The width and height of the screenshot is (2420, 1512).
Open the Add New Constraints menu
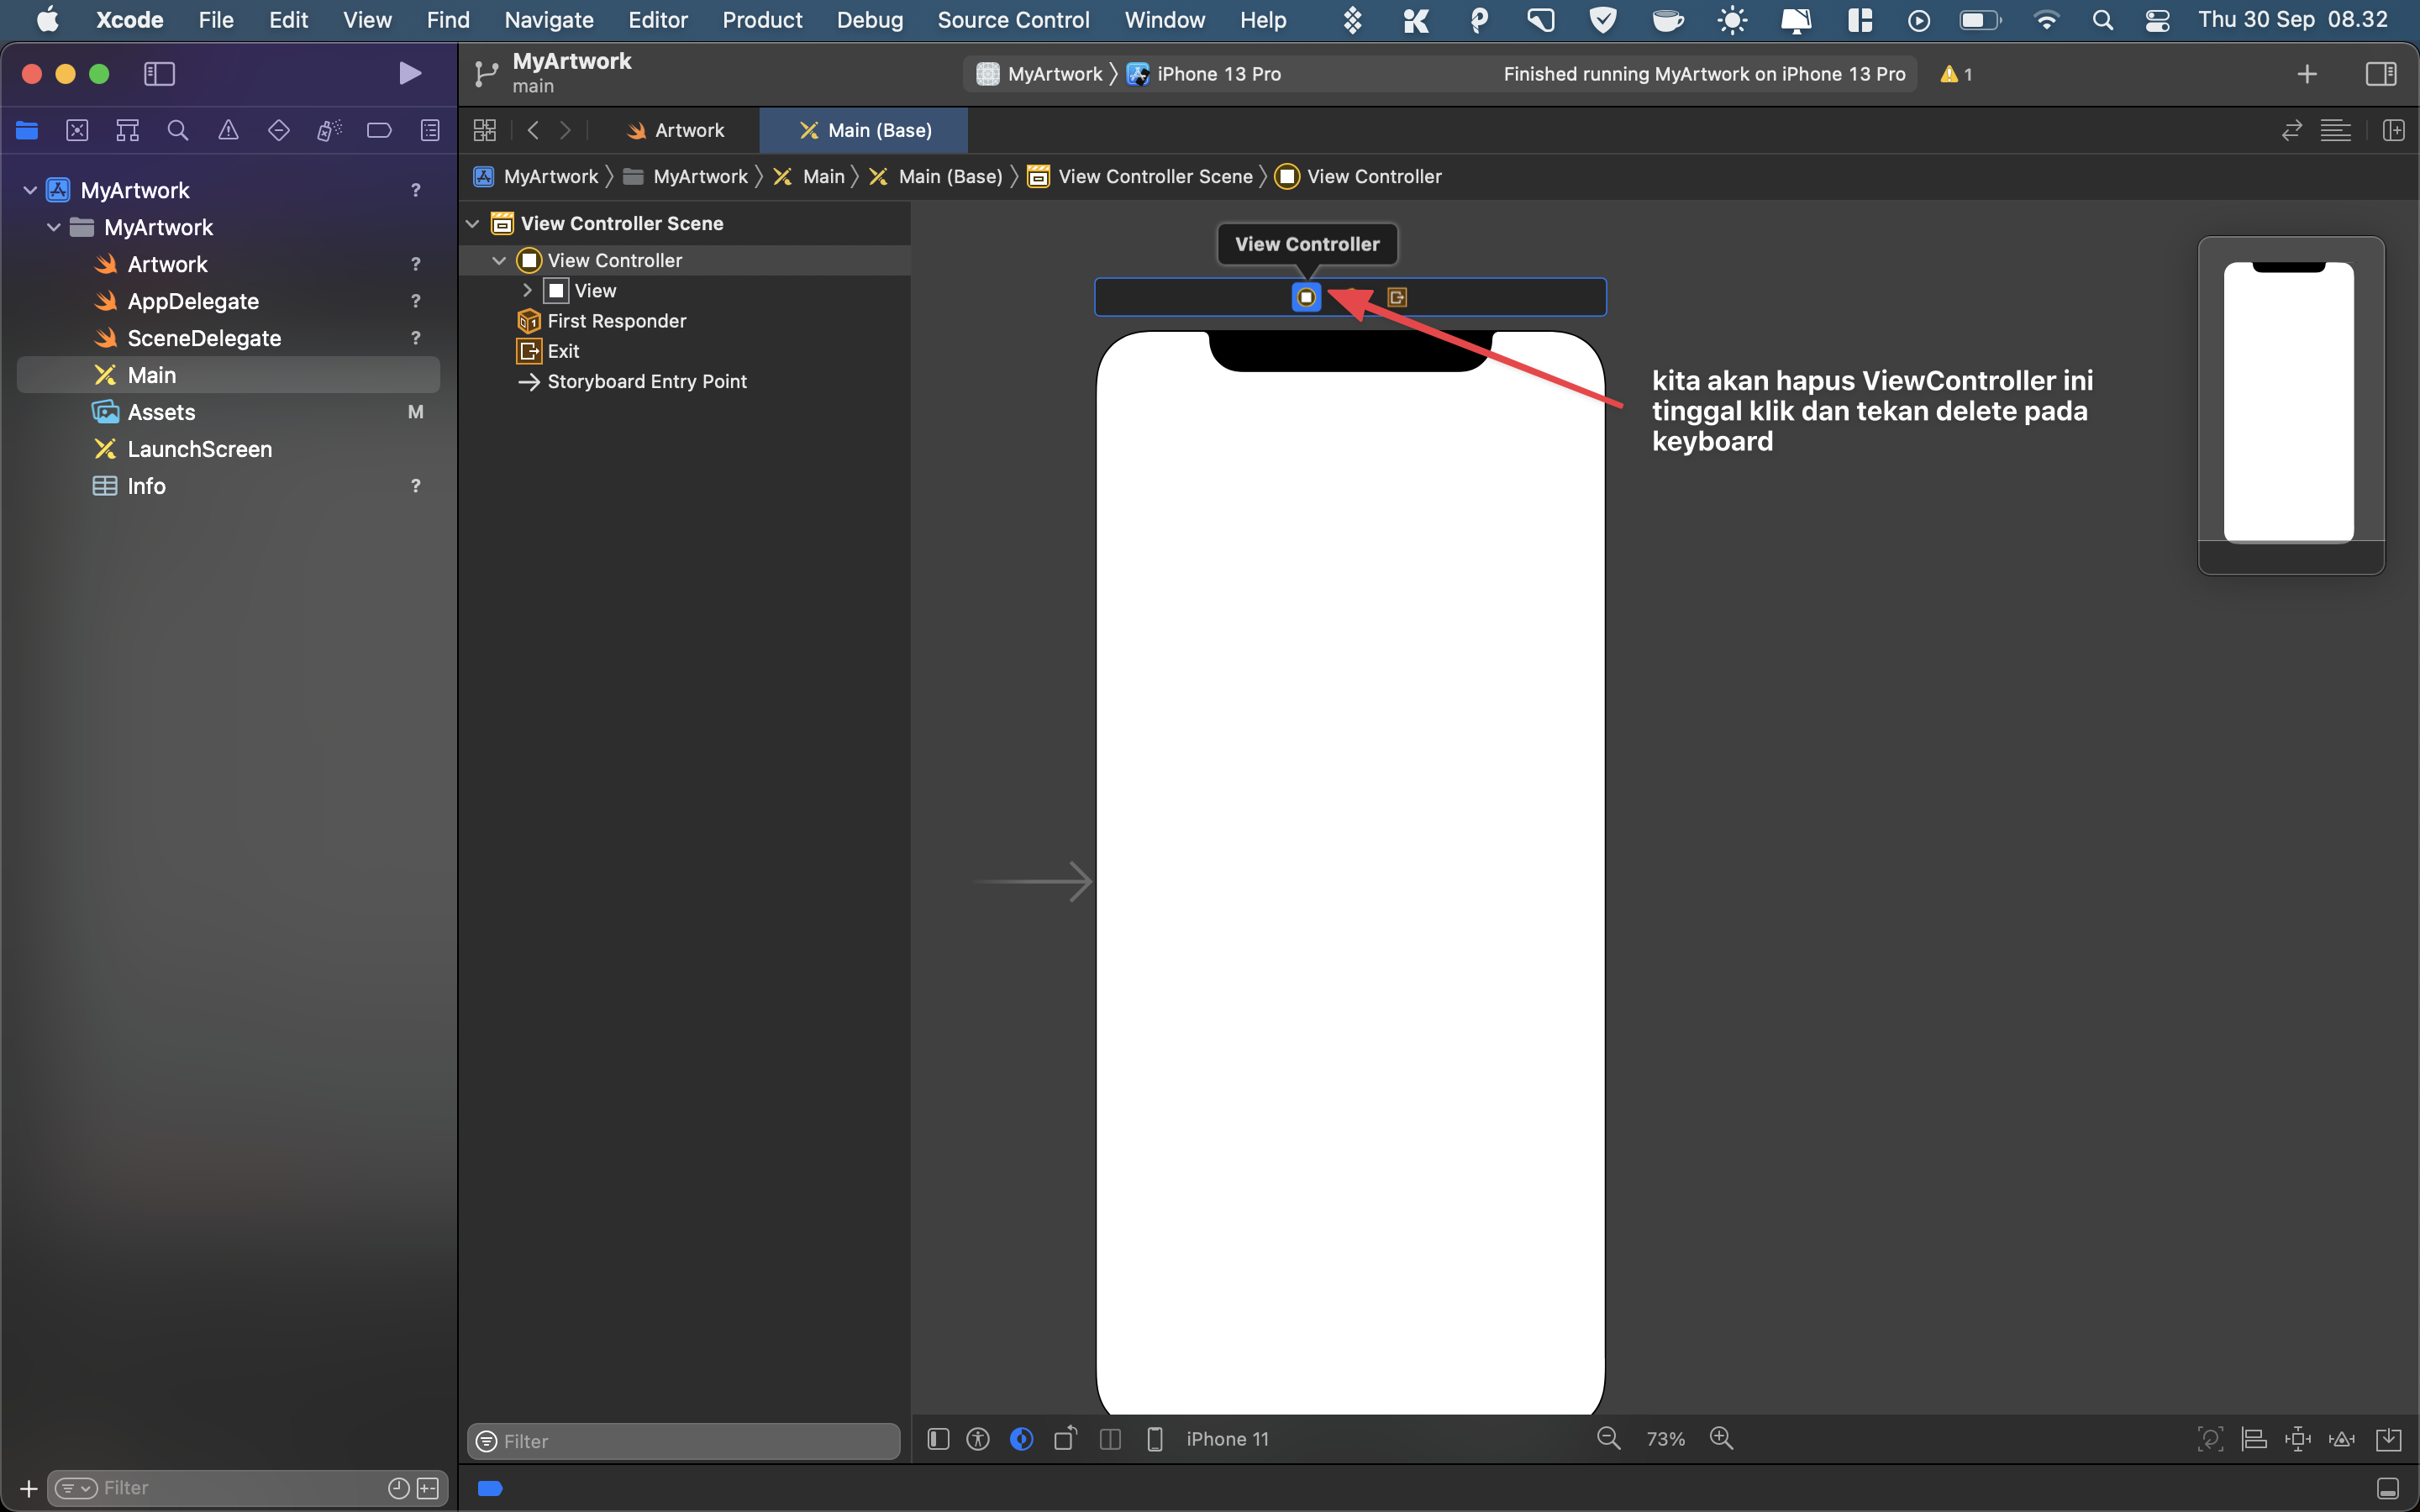(2298, 1439)
